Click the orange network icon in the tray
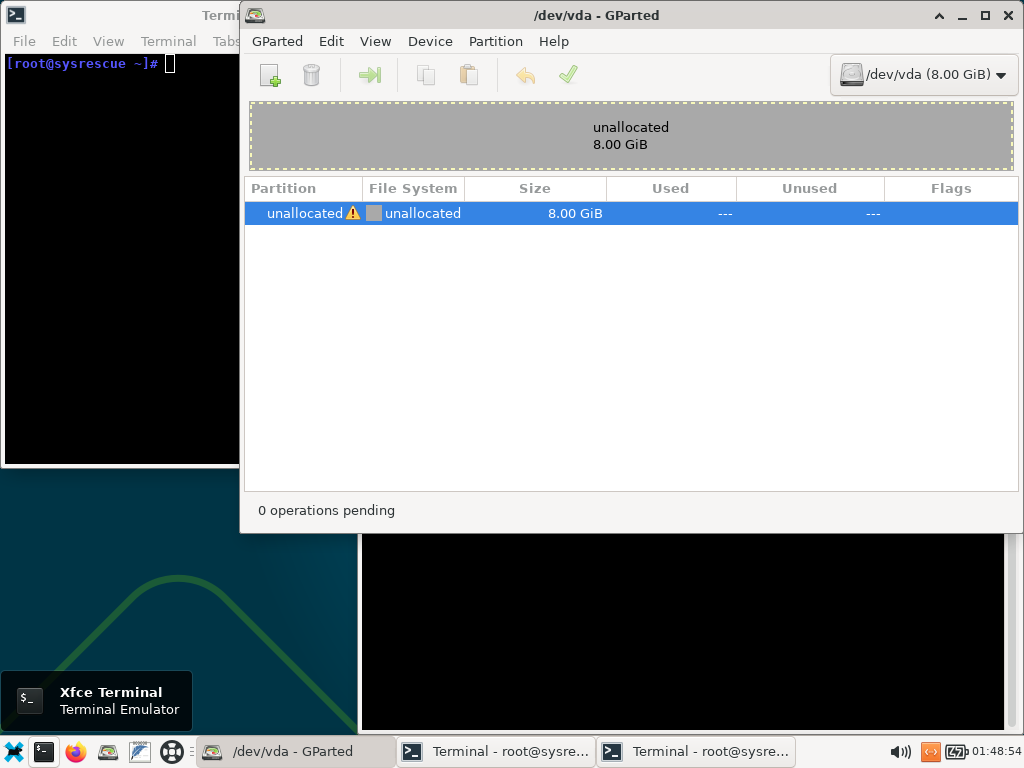Screen dimensions: 1024x768 pyautogui.click(x=931, y=752)
